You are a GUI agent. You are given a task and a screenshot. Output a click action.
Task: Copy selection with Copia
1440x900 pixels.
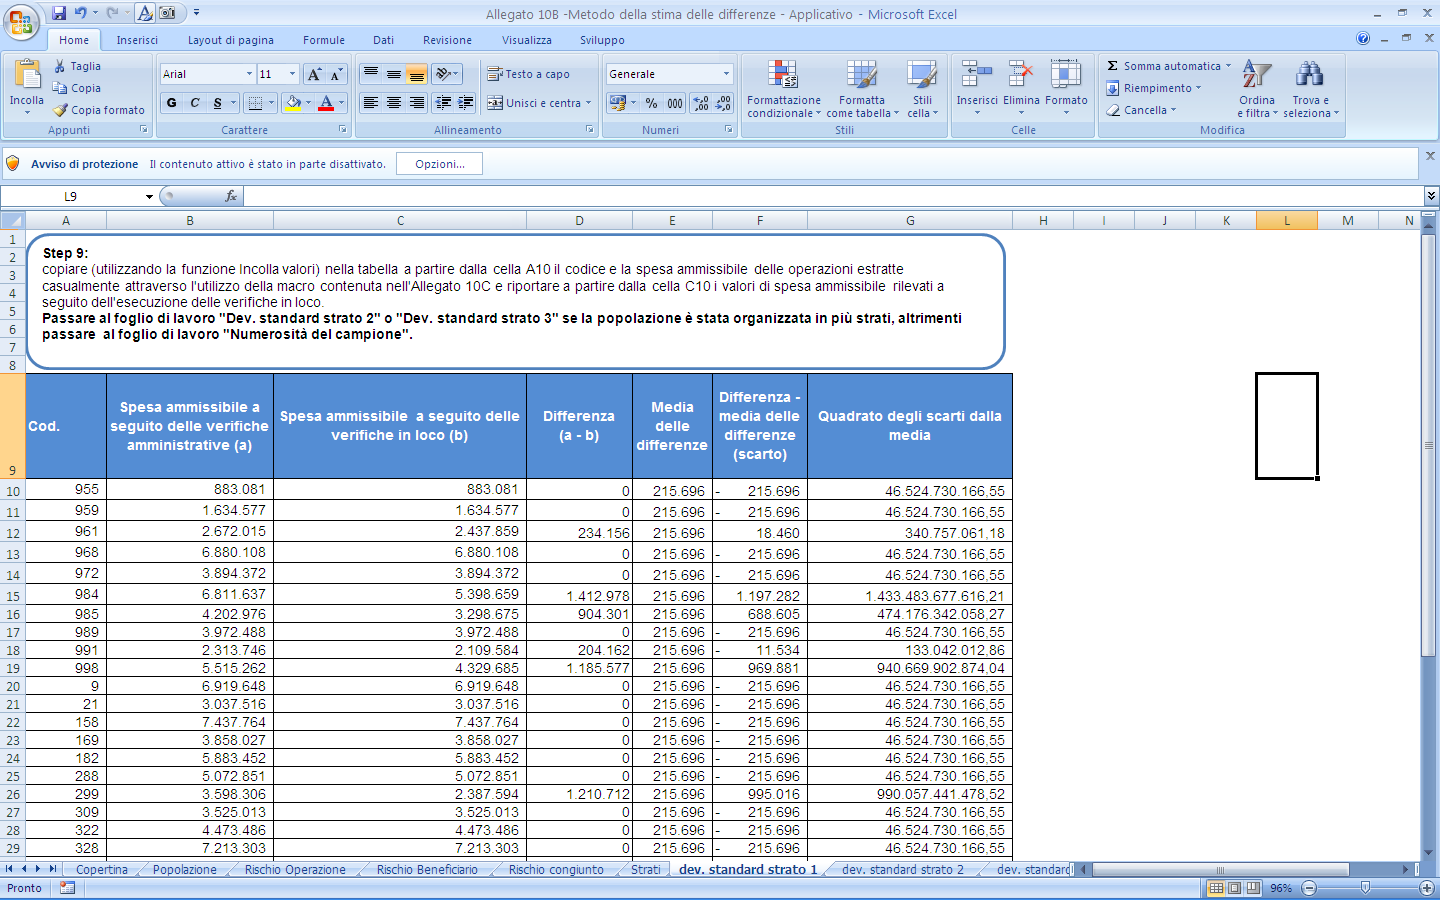click(x=77, y=88)
